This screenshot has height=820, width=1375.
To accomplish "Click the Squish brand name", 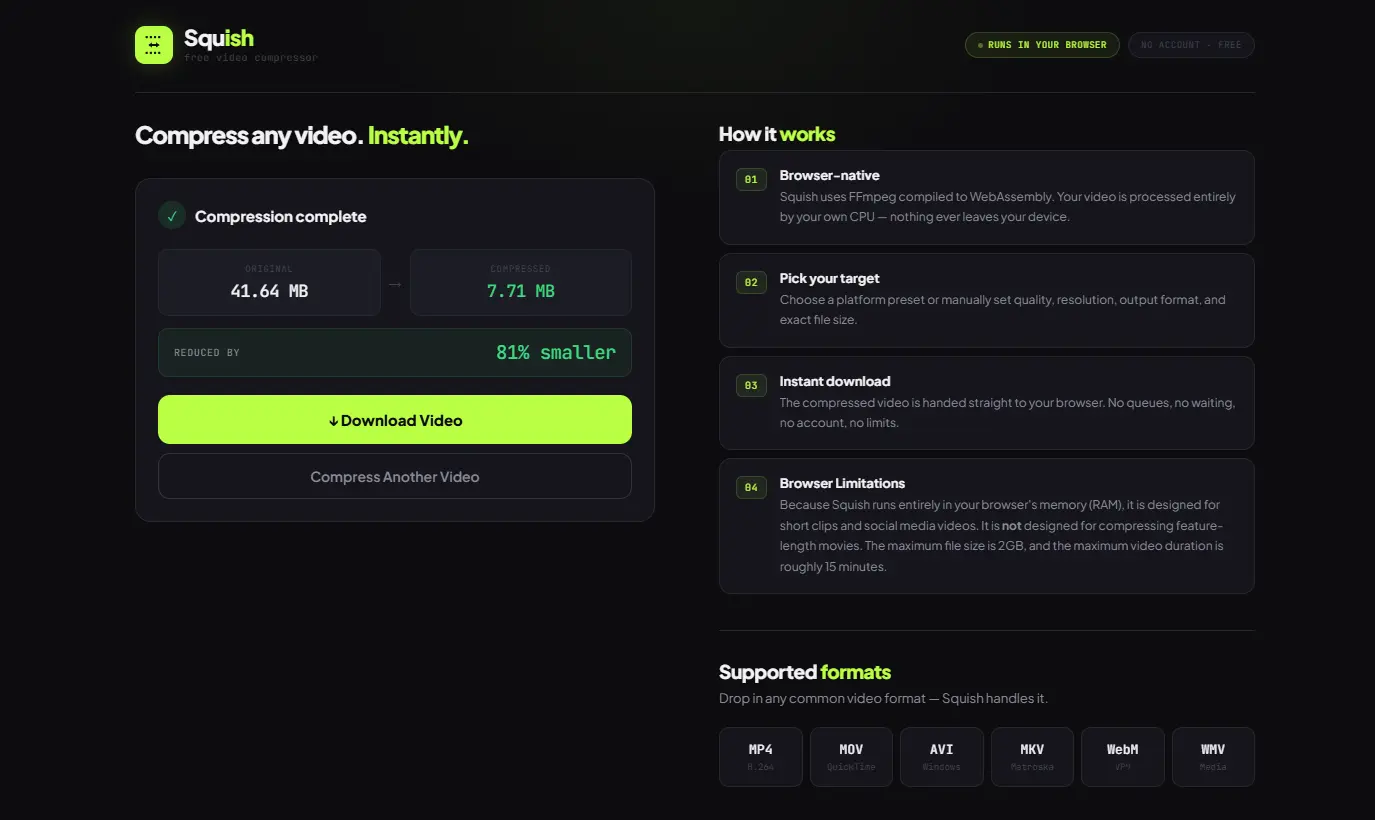I will click(x=219, y=38).
